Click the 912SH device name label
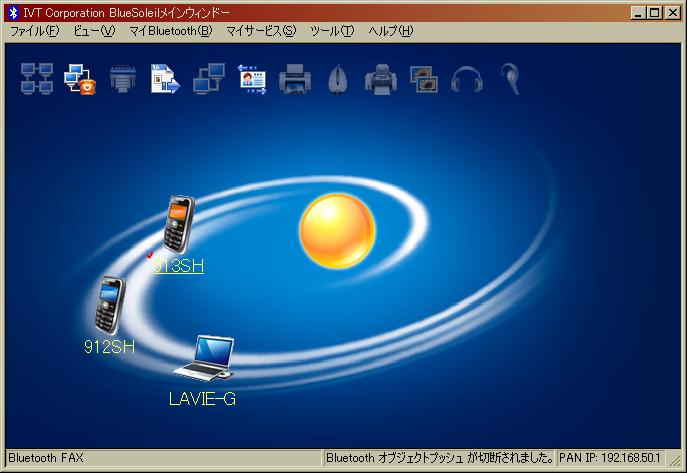 pyautogui.click(x=110, y=347)
